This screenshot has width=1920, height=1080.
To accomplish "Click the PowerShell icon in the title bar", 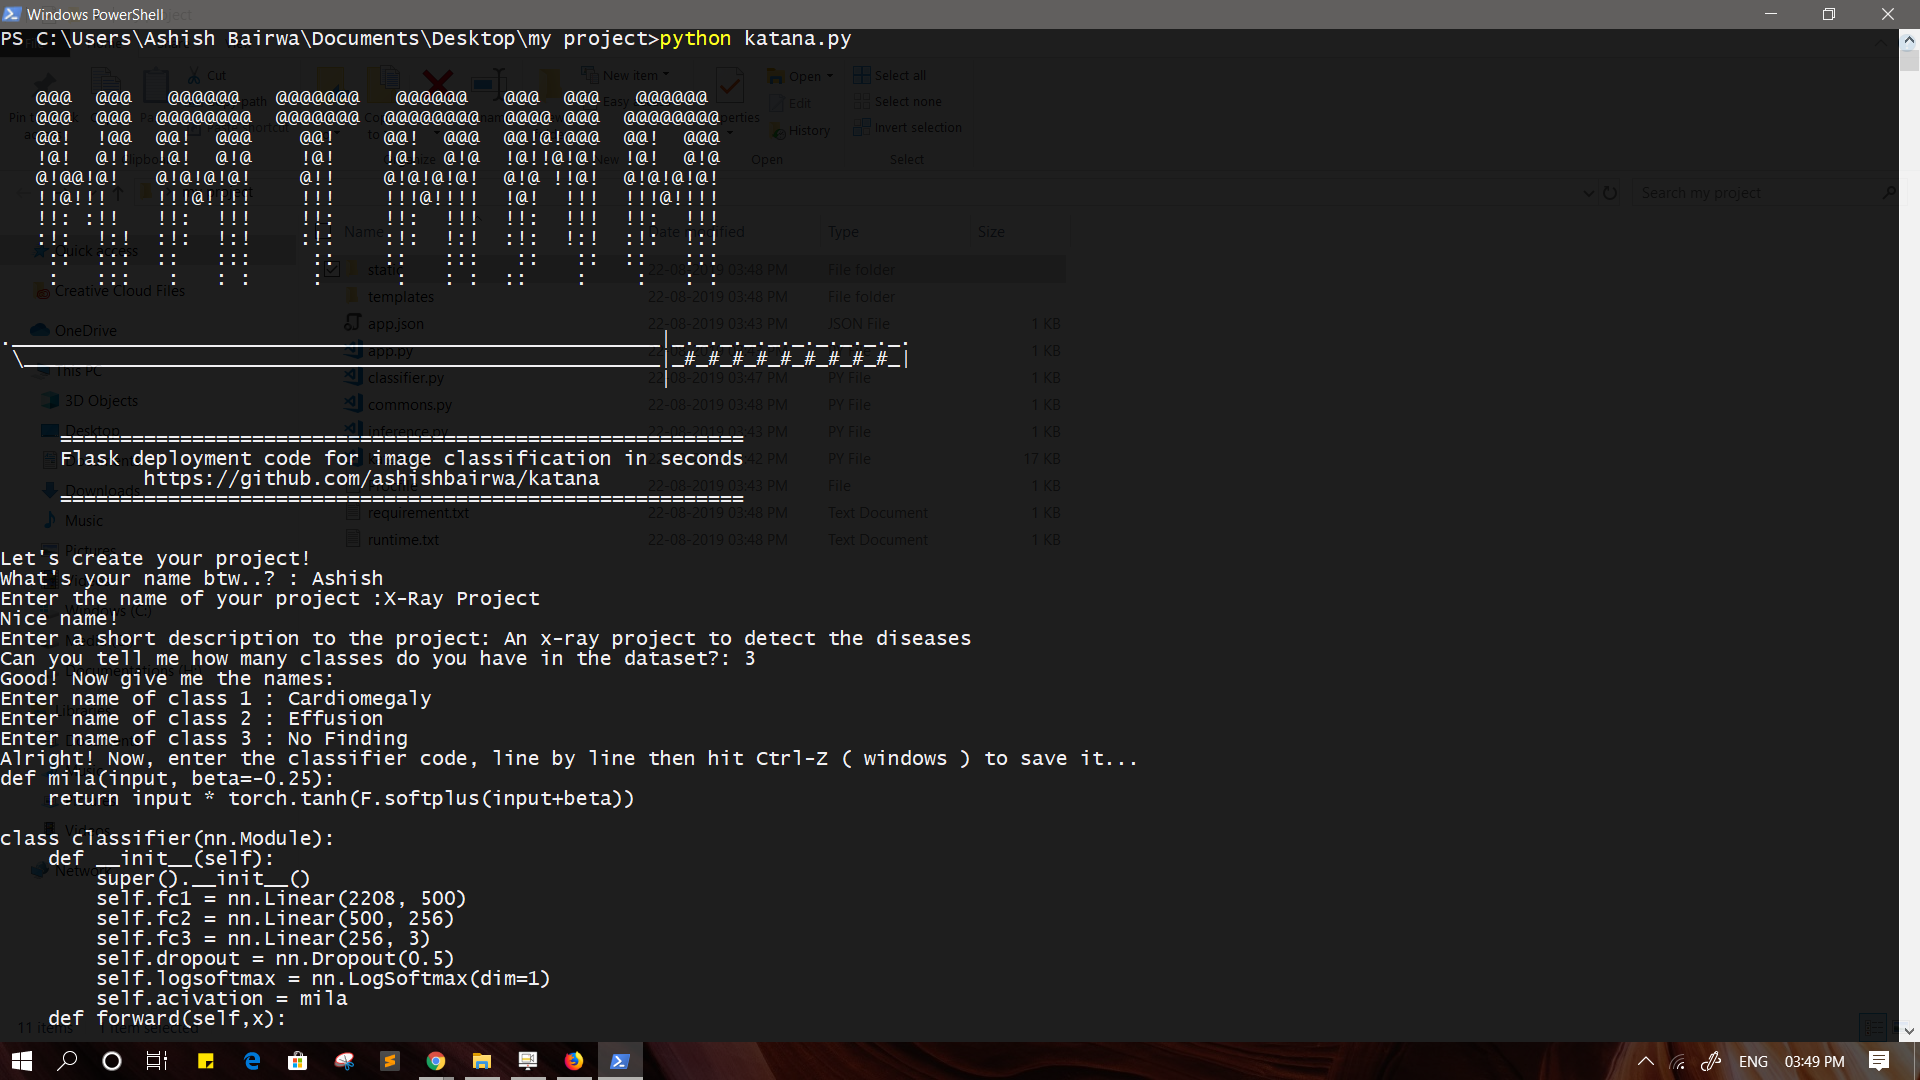I will click(x=11, y=14).
